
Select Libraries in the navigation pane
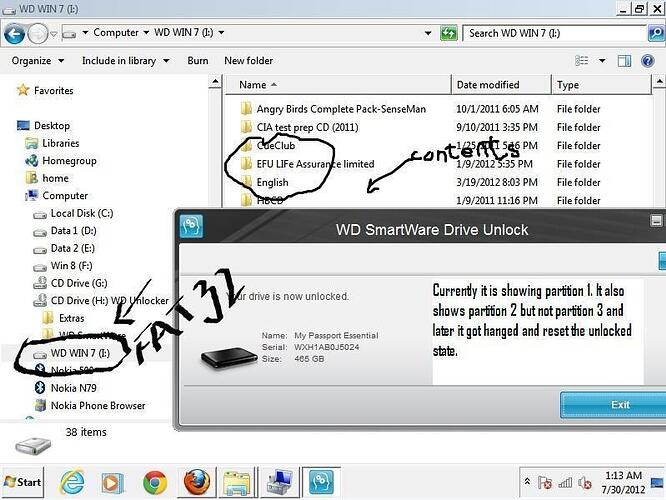point(52,143)
